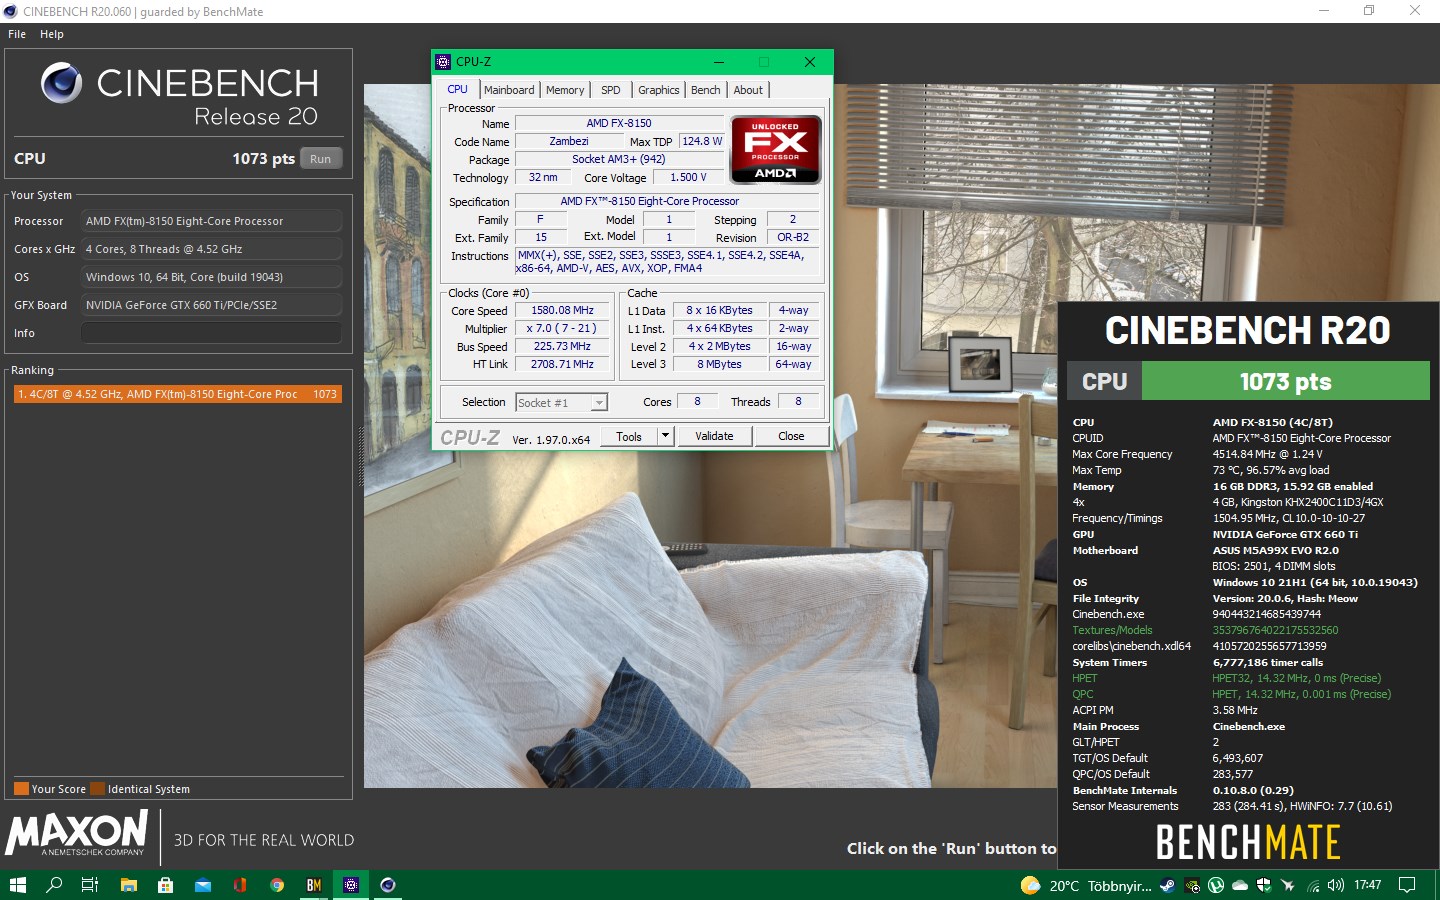
Task: Launch Google Chrome from the taskbar
Action: coord(277,885)
